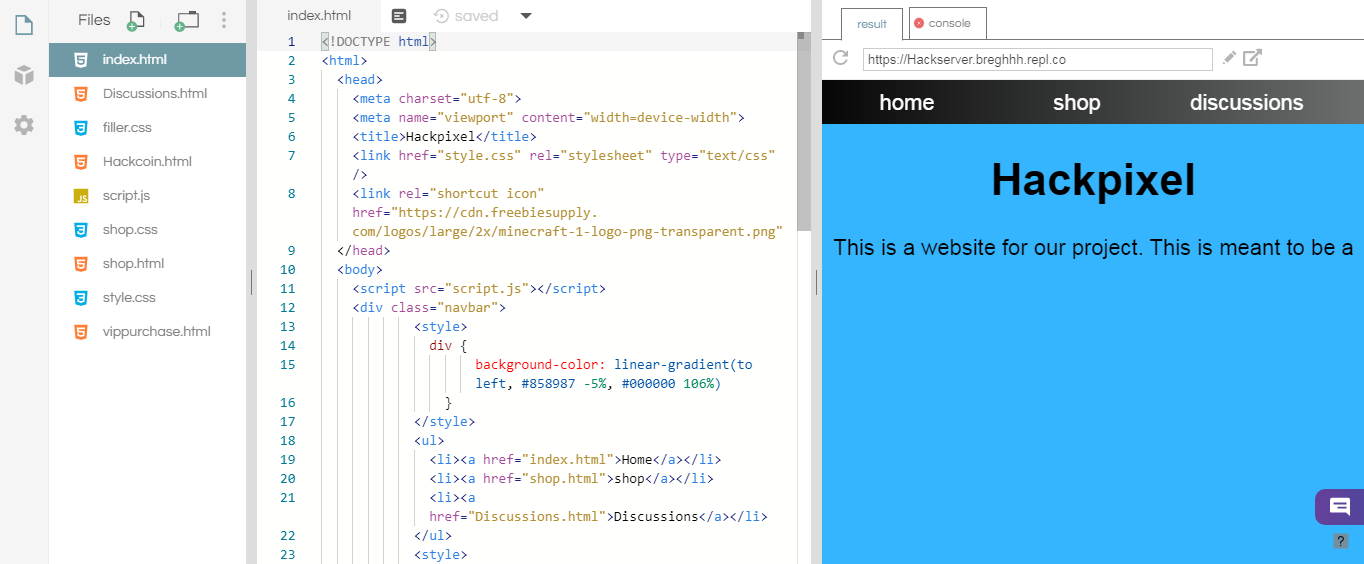
Task: Click the shop link in preview navbar
Action: point(1076,103)
